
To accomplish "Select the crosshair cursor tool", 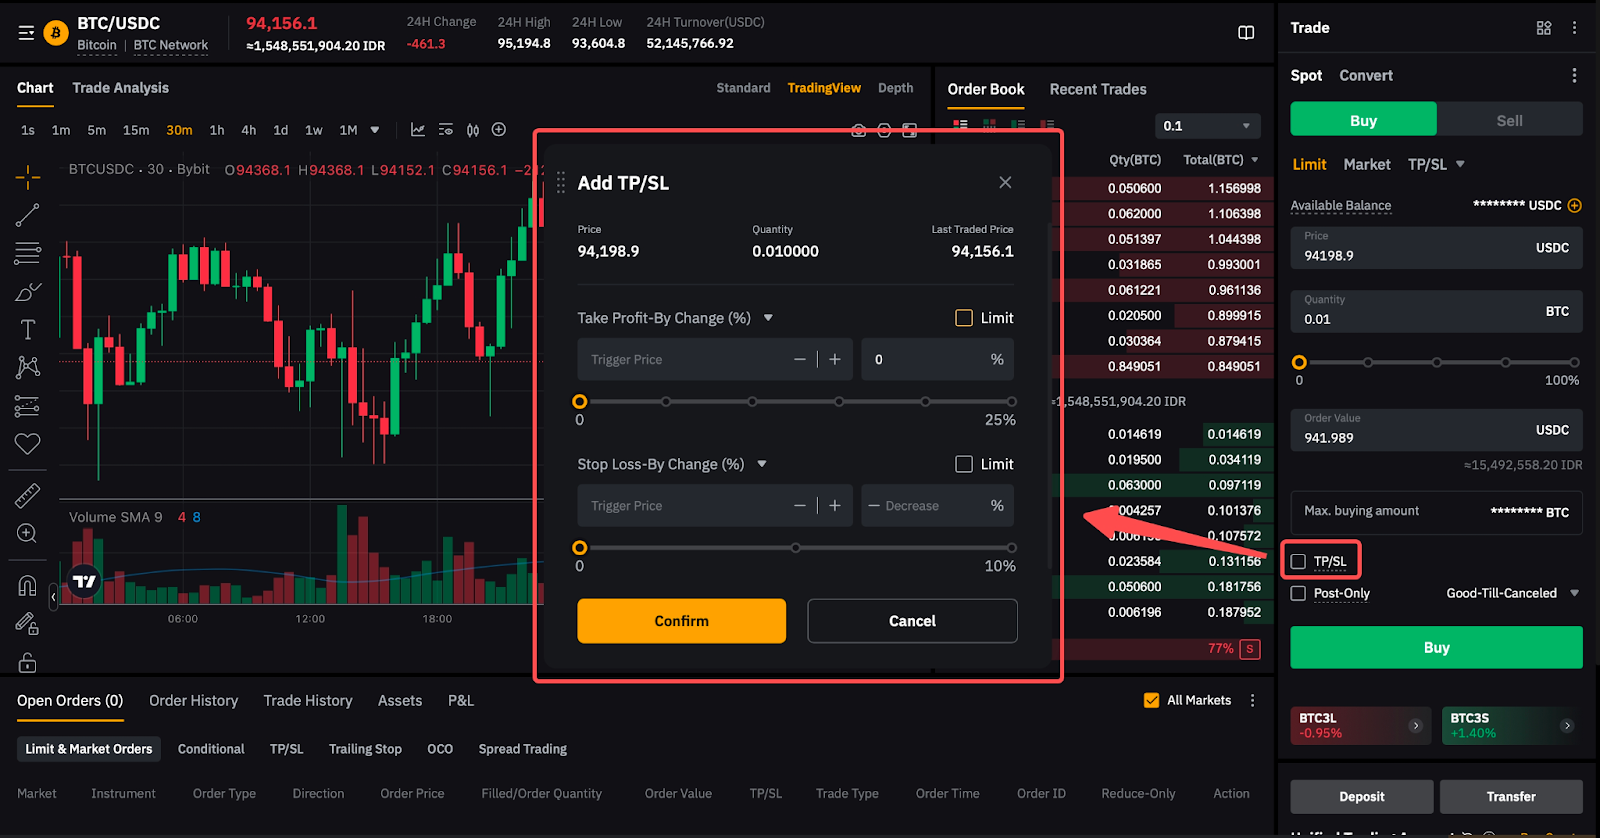I will pyautogui.click(x=28, y=178).
